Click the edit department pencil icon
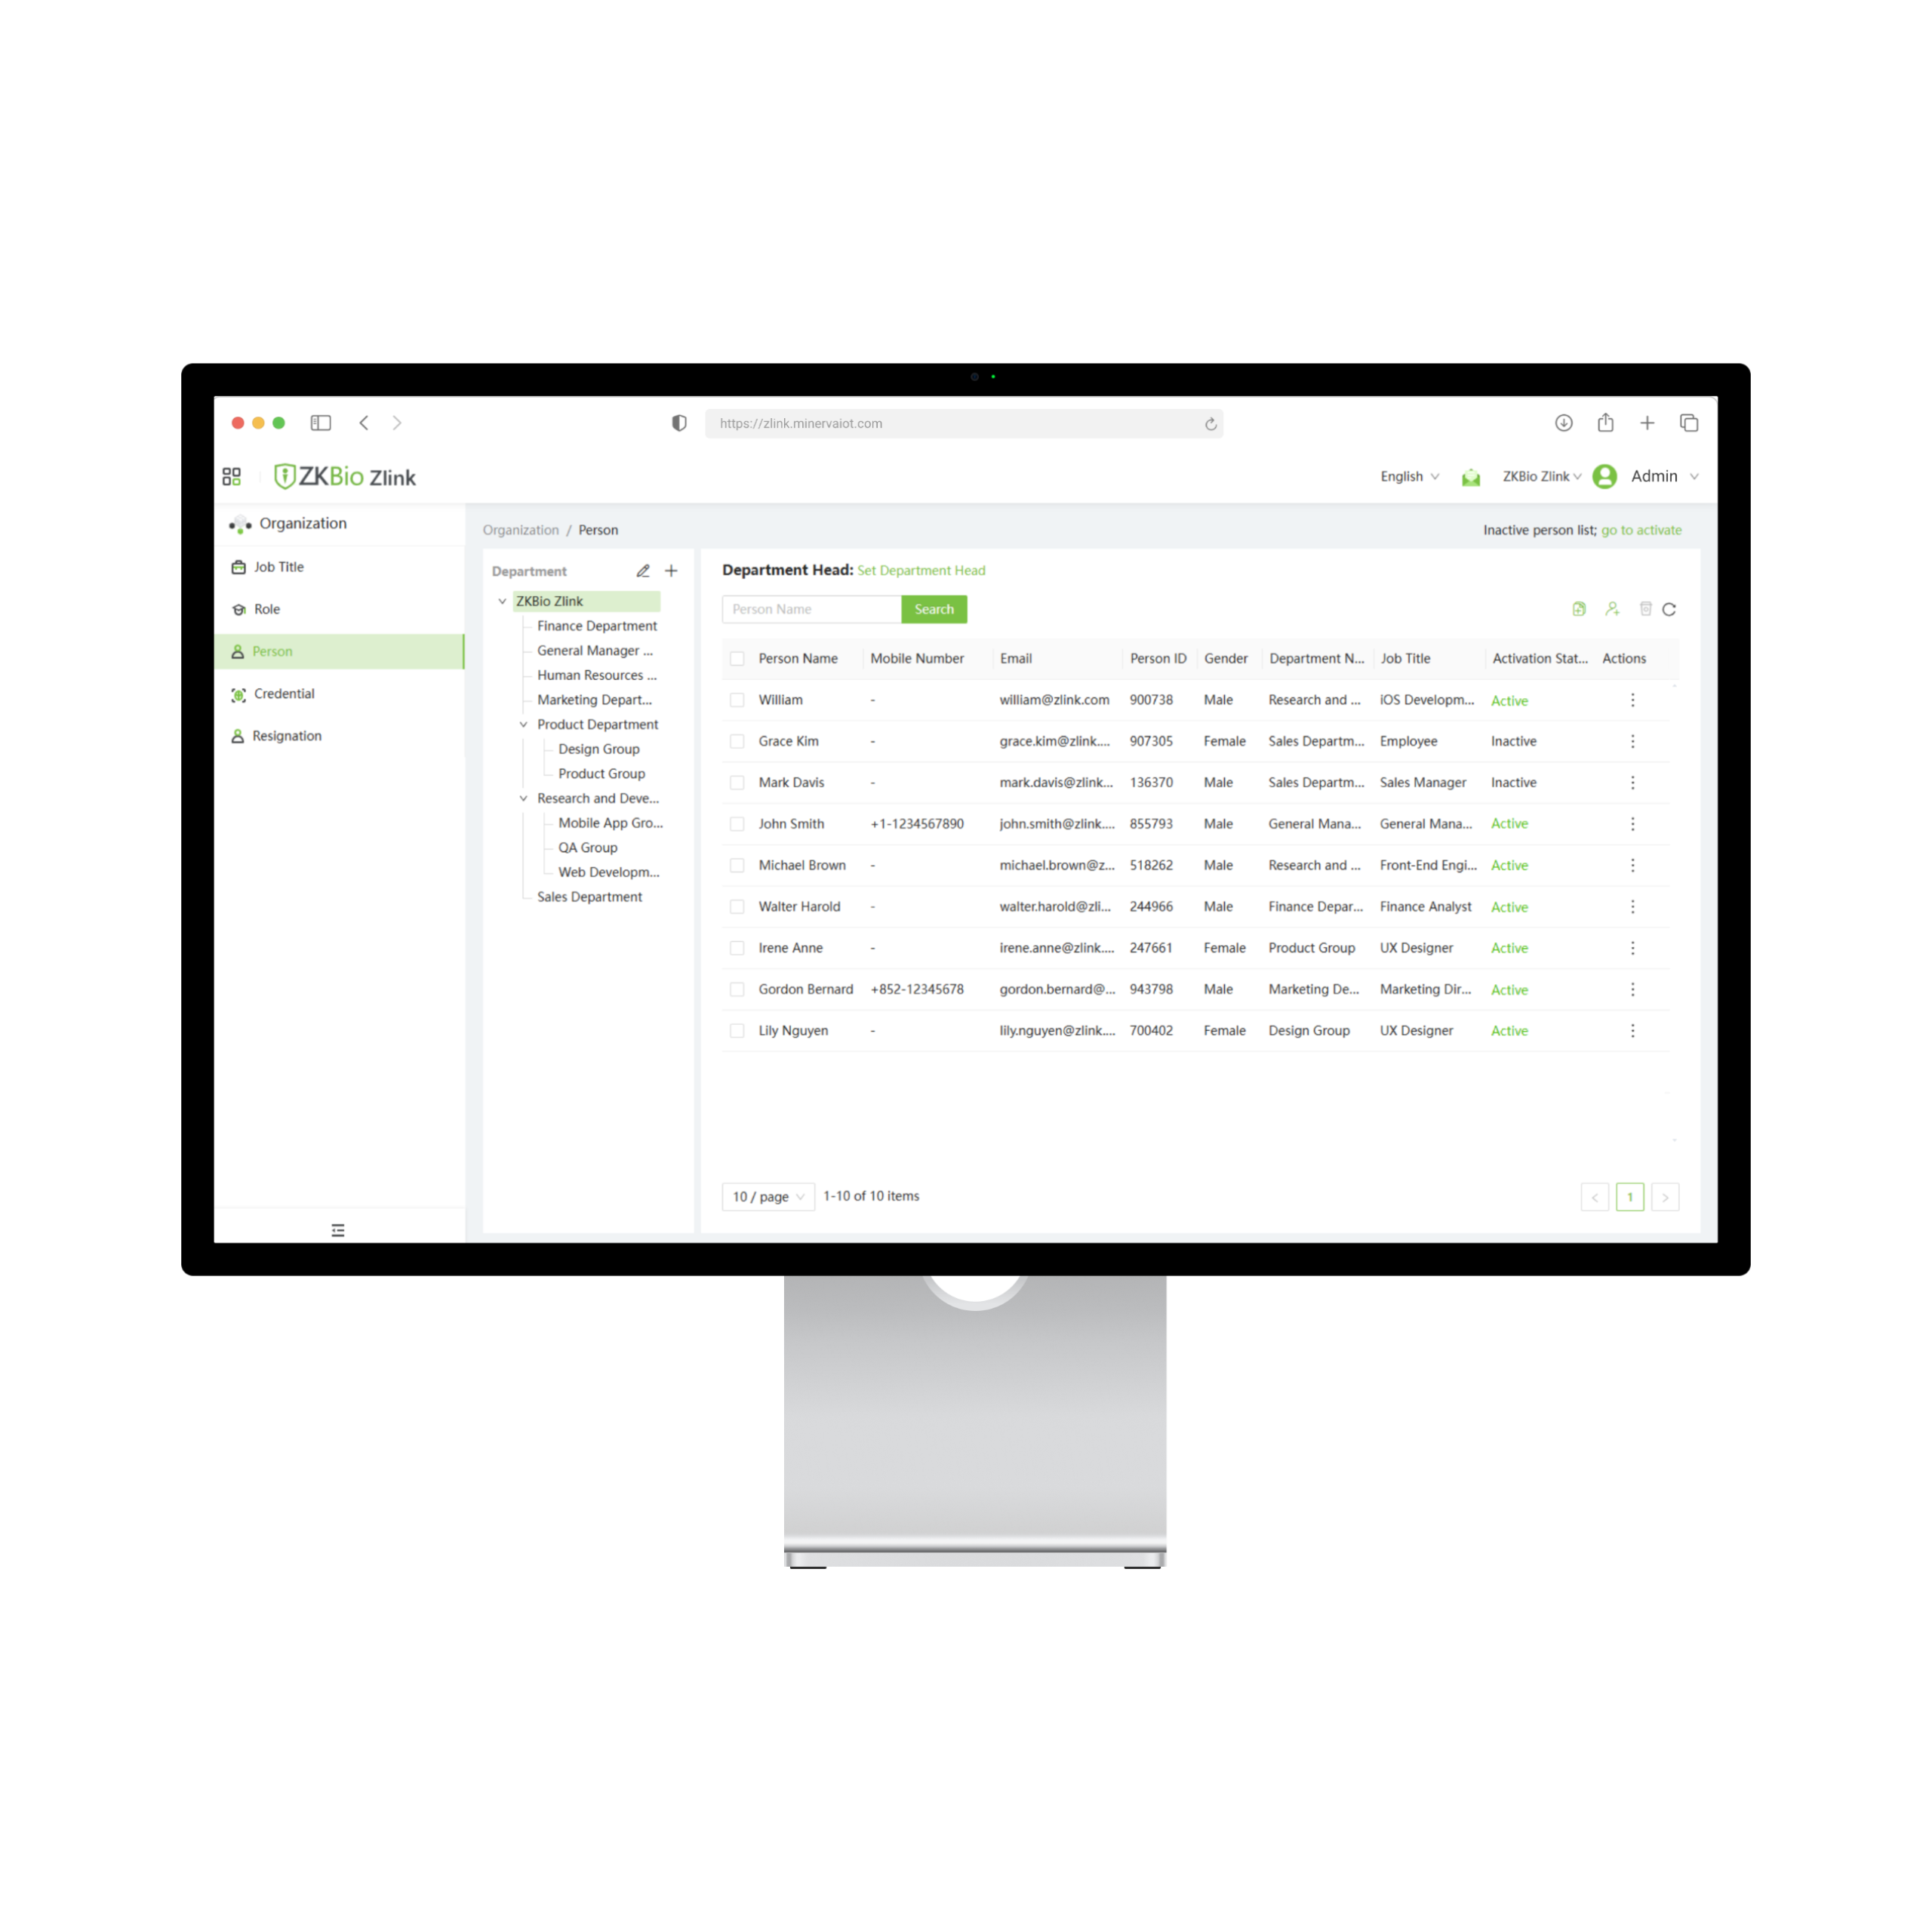Viewport: 1932px width, 1932px height. [643, 571]
